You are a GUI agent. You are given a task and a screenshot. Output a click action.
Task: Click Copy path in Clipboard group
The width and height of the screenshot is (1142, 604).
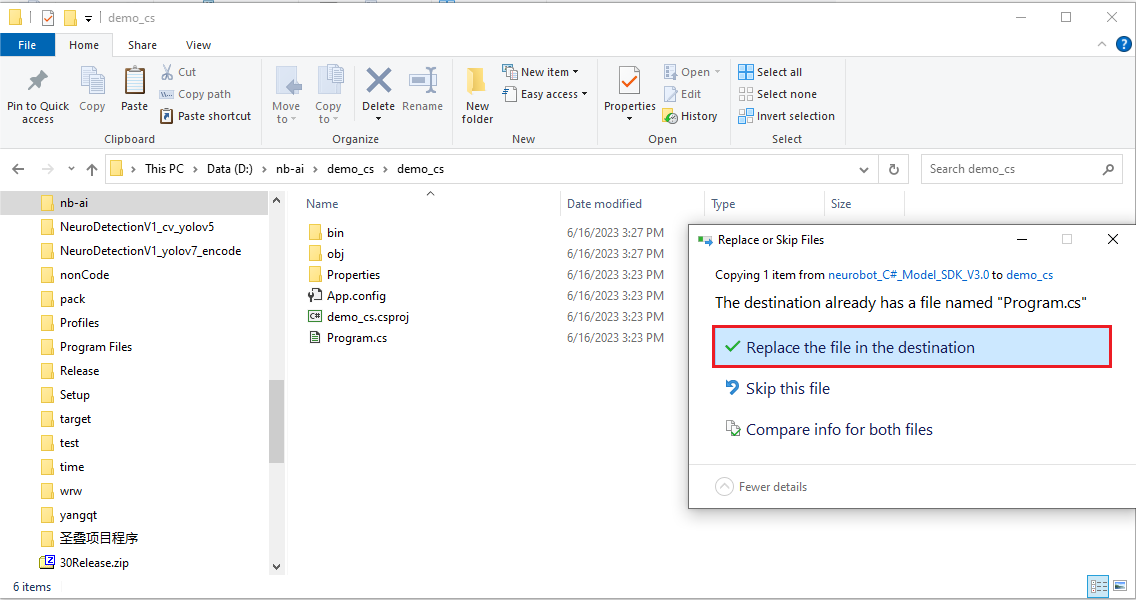pos(195,94)
